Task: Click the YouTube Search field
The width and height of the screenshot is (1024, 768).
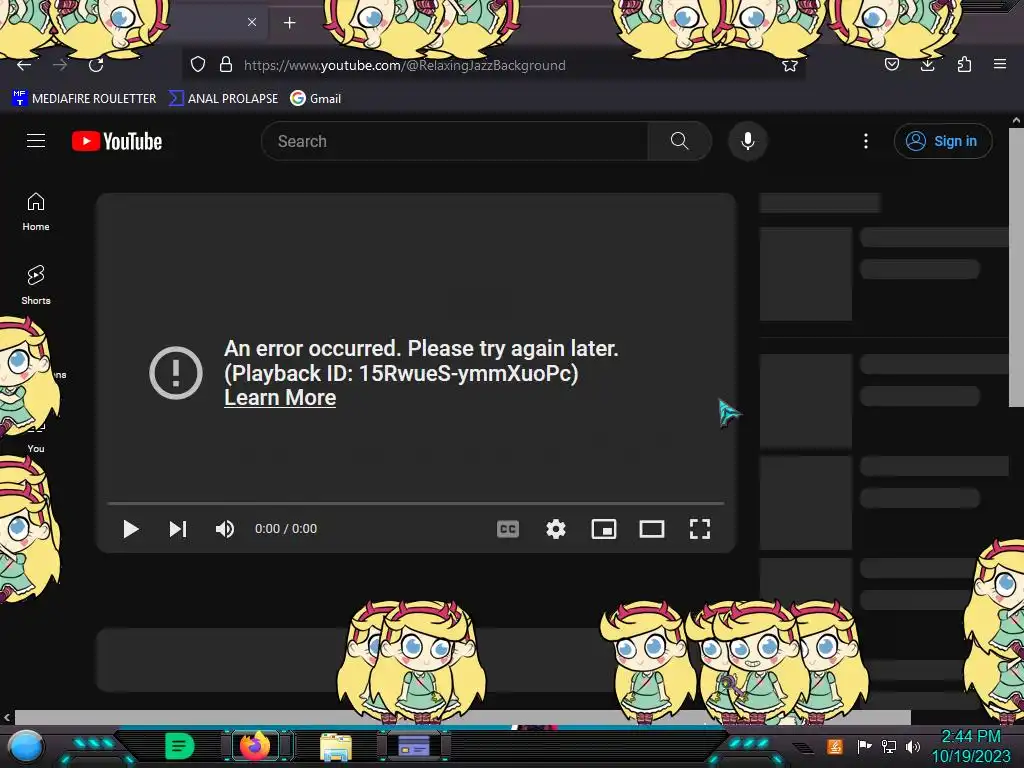Action: 455,141
